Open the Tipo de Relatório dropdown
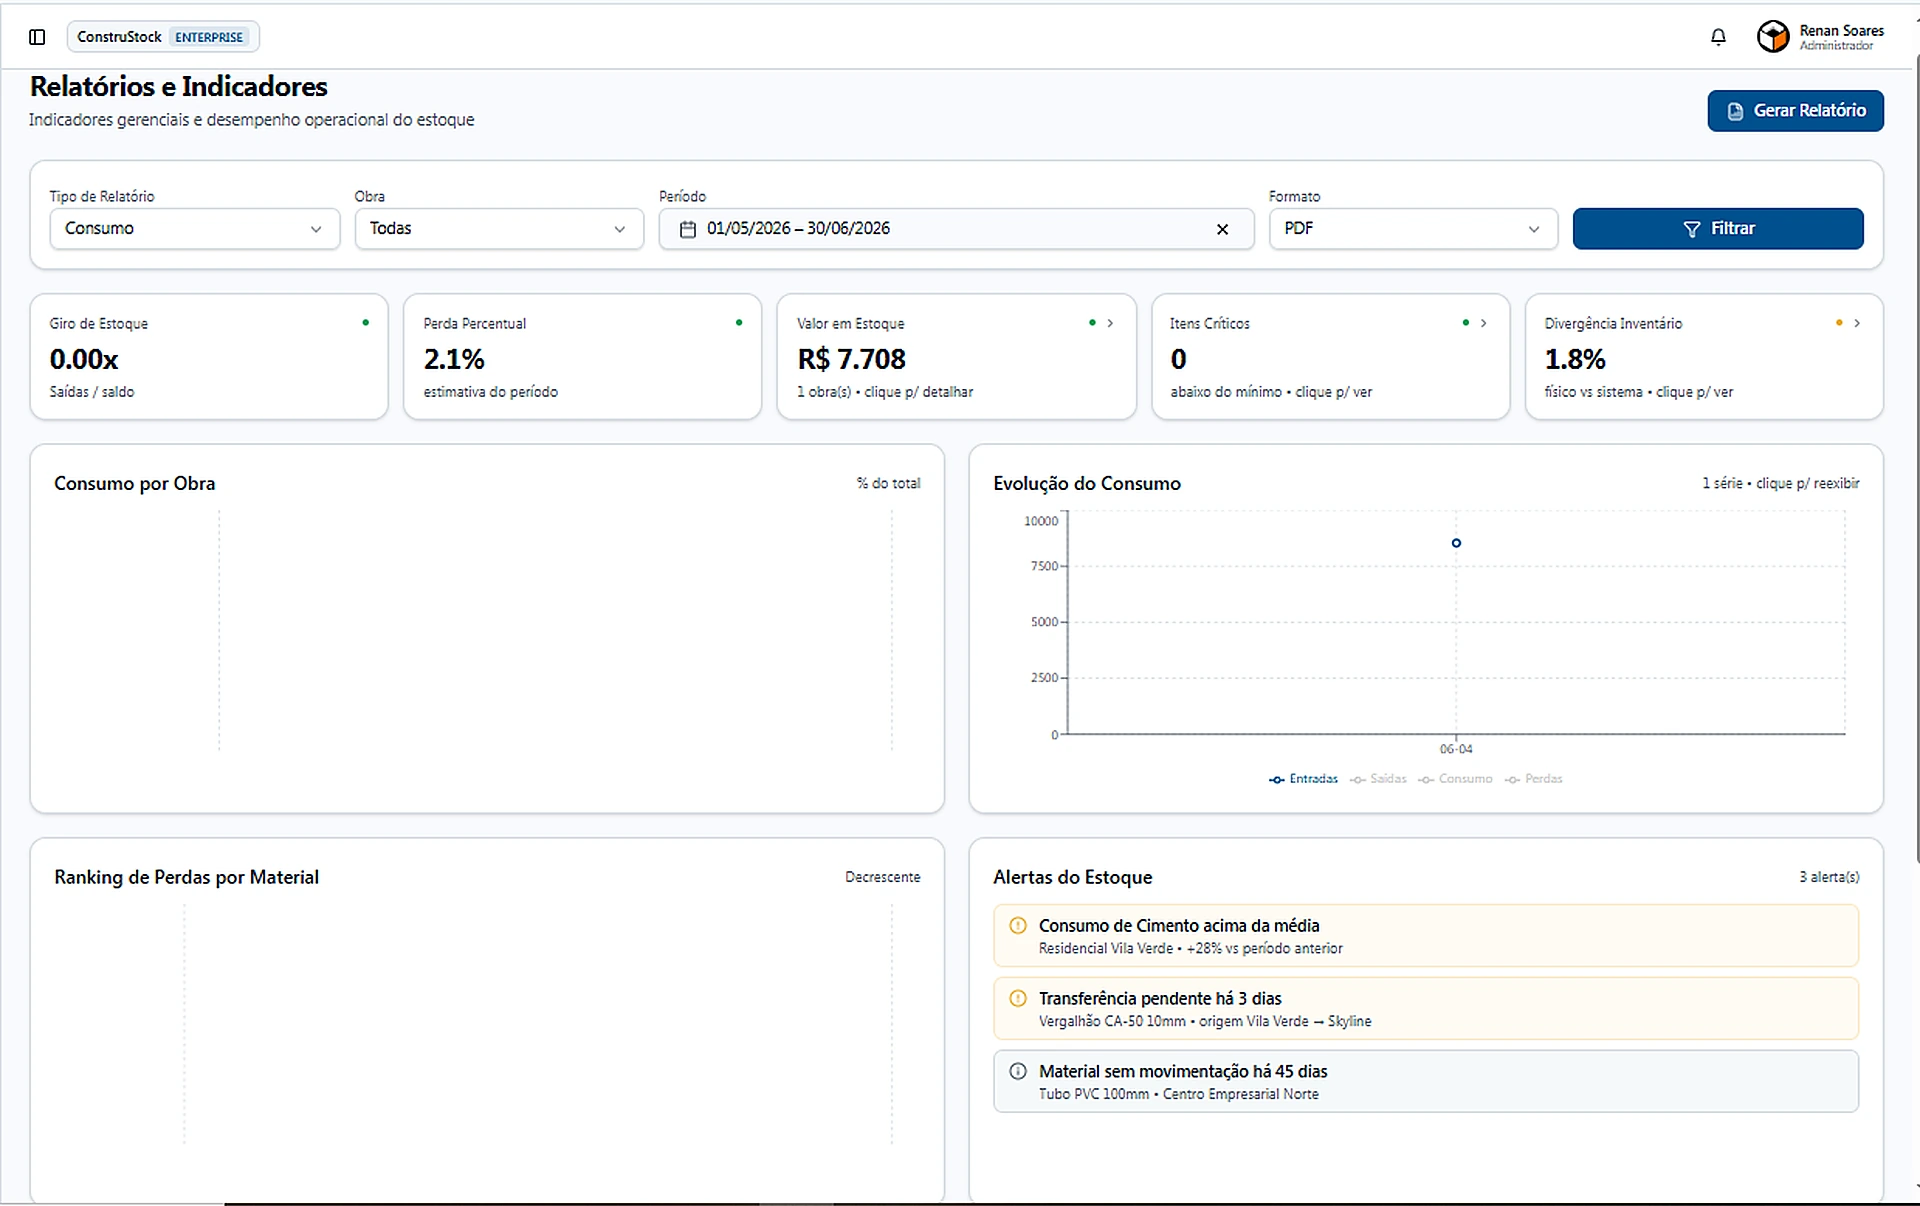The width and height of the screenshot is (1920, 1206). tap(195, 229)
